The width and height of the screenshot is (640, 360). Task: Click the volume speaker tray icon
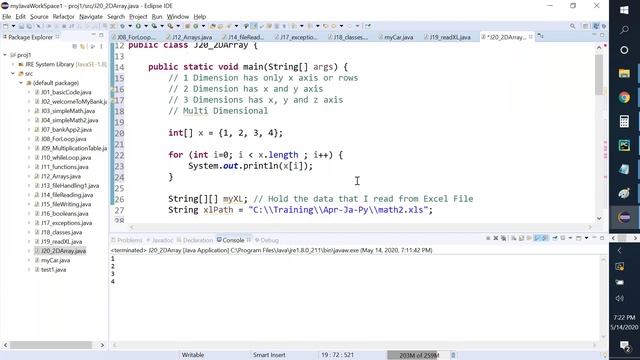(620, 298)
